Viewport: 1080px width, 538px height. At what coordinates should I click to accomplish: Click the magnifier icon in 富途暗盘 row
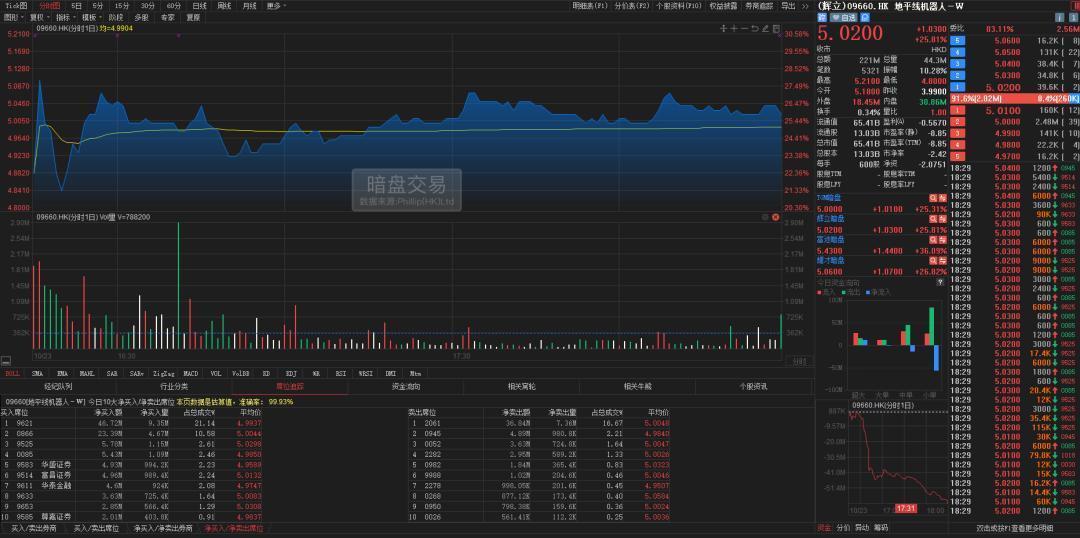tap(934, 240)
